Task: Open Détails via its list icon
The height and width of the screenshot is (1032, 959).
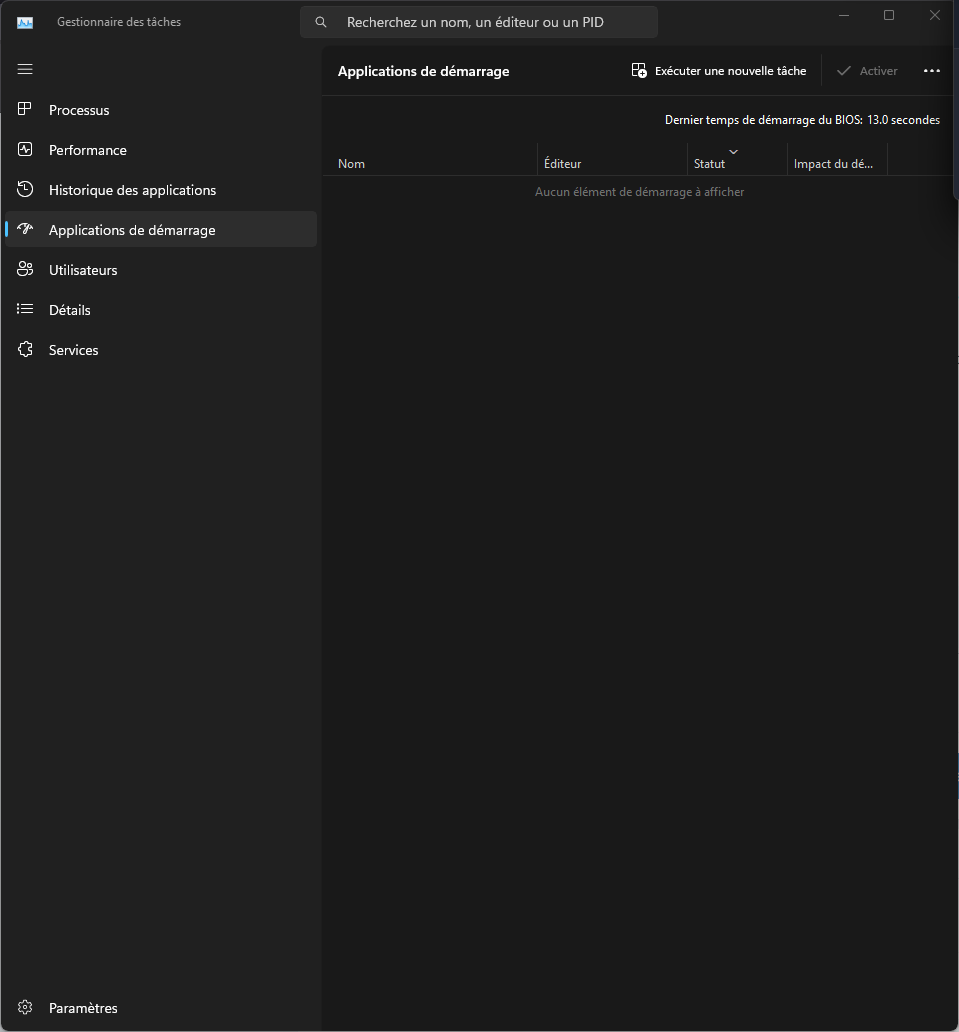Action: click(x=26, y=310)
